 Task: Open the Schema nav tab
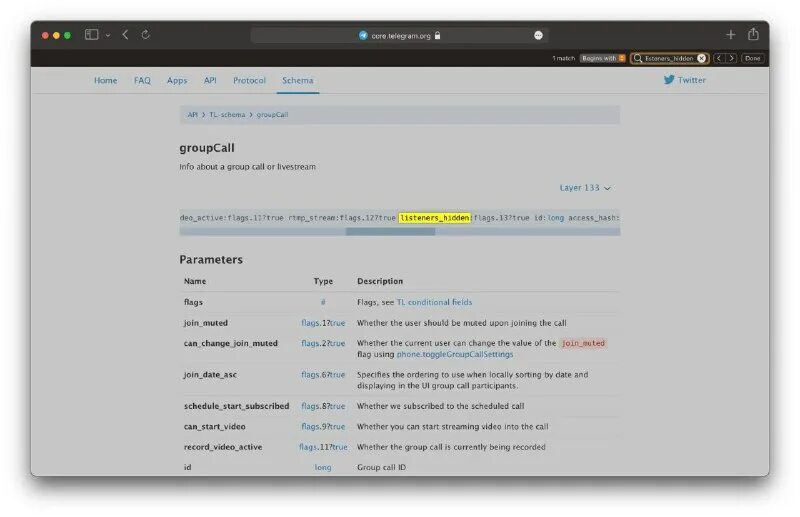tap(298, 80)
